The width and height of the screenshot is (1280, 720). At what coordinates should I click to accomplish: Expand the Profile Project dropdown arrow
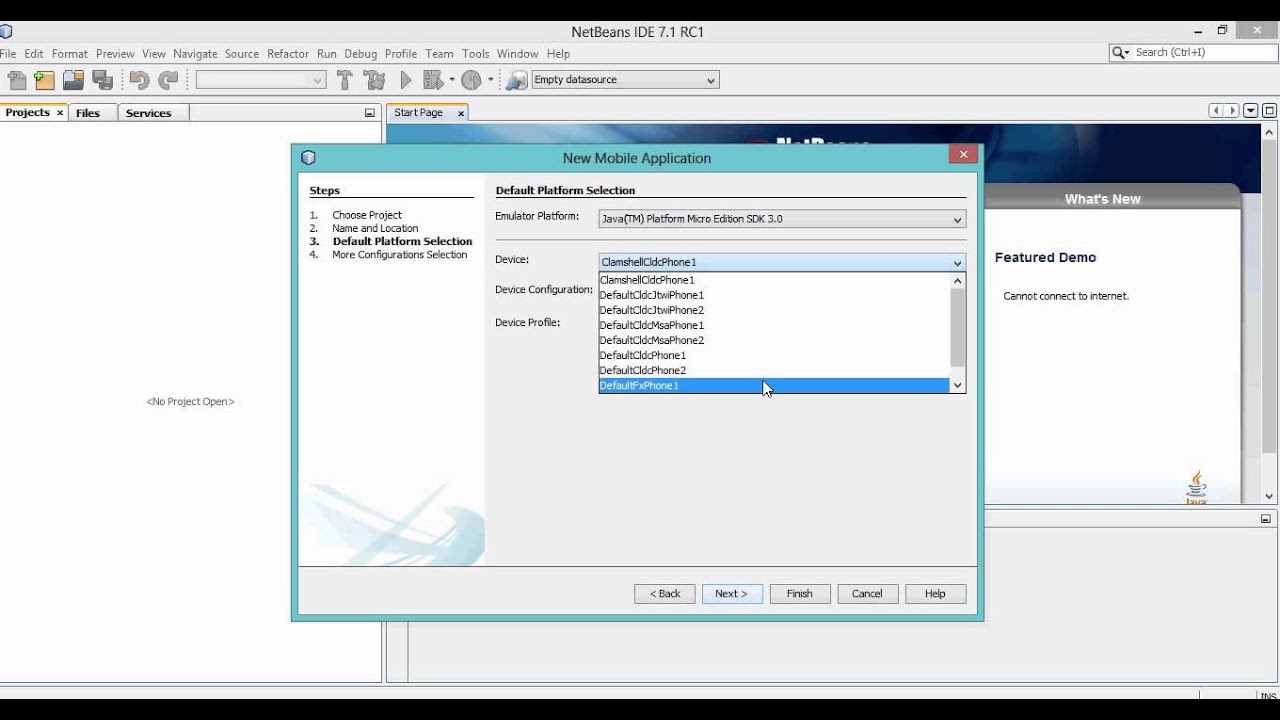[x=491, y=80]
